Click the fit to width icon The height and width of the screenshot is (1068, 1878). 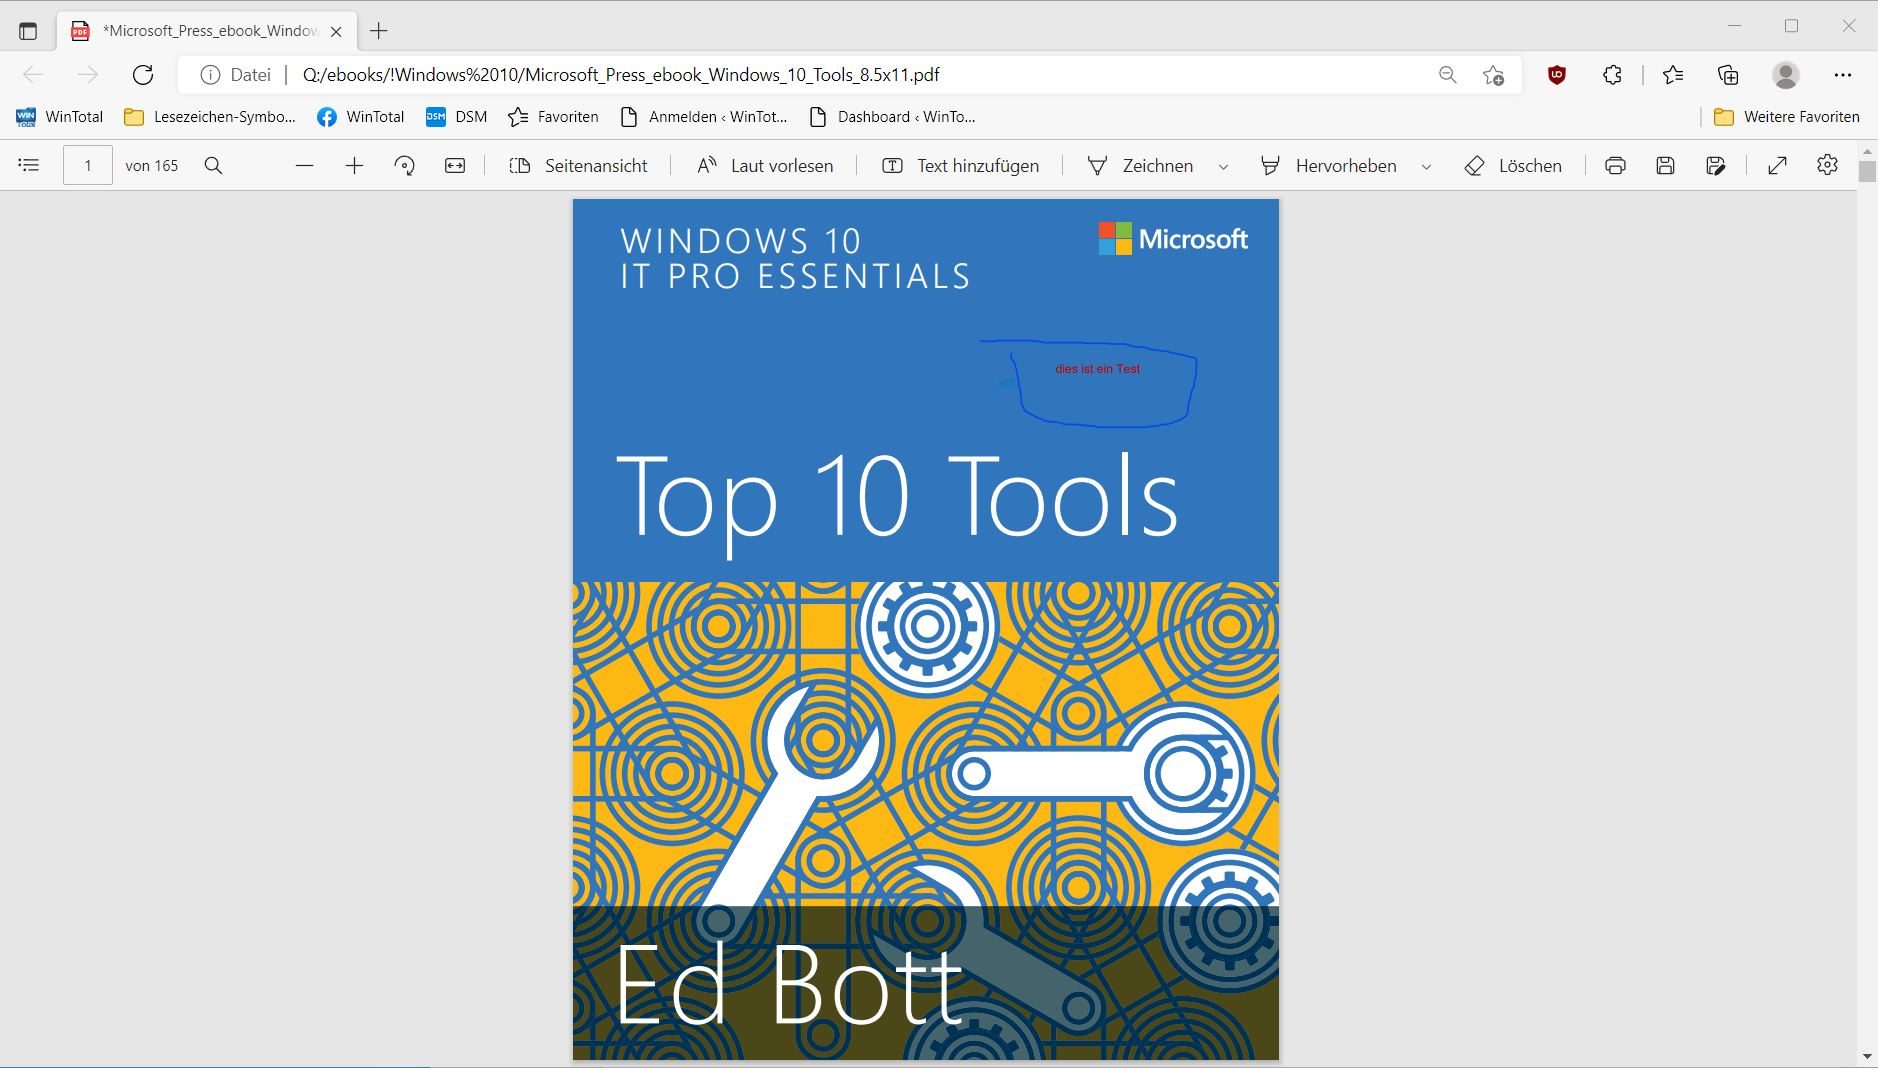[x=455, y=165]
